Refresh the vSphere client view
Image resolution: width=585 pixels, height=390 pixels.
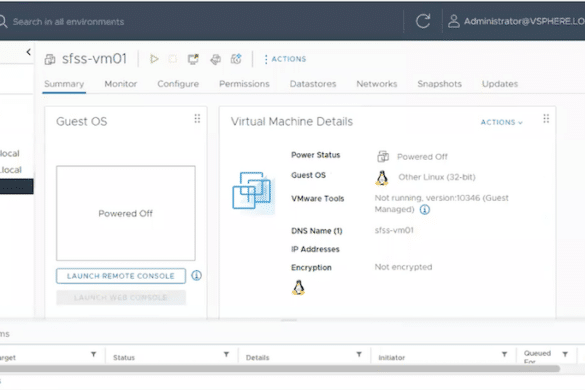tap(423, 21)
